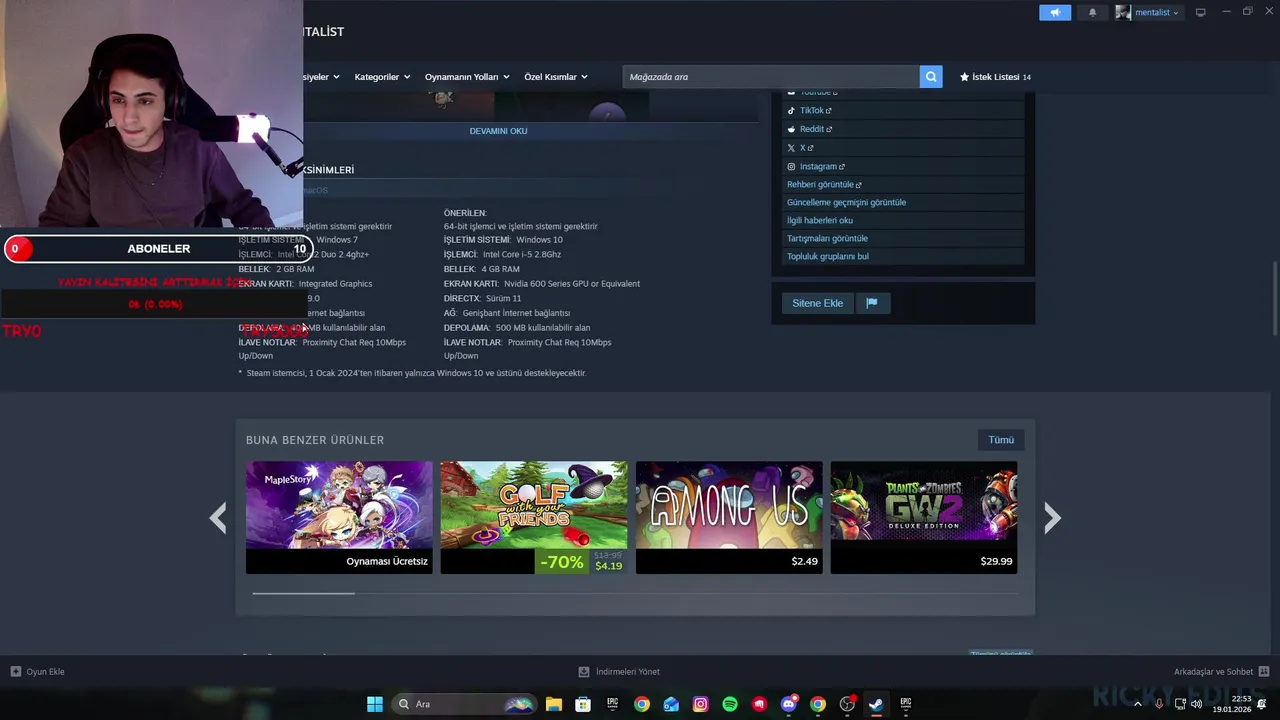
Task: Expand the Oynamanın Yolları dropdown
Action: [x=467, y=77]
